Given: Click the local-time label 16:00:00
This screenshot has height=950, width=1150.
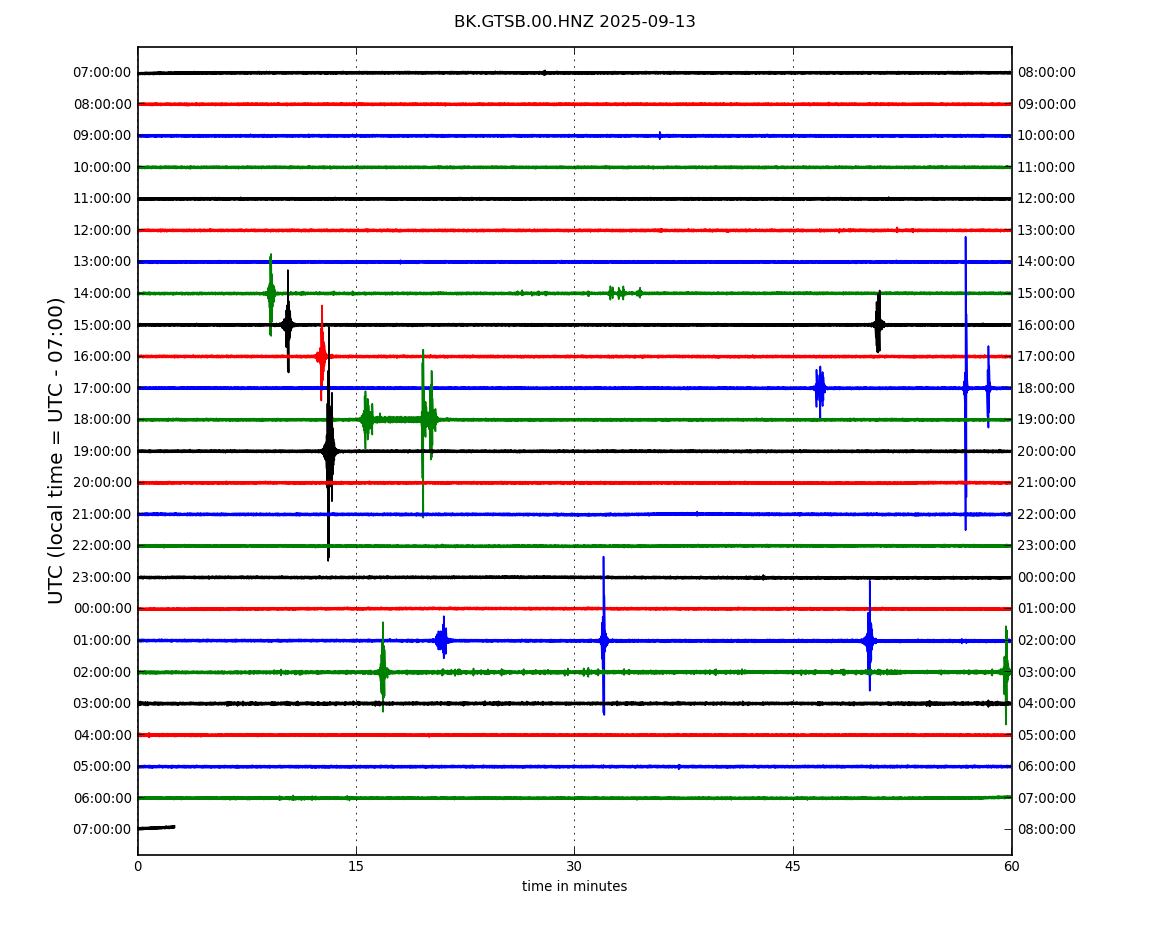Looking at the screenshot, I should 1046,325.
